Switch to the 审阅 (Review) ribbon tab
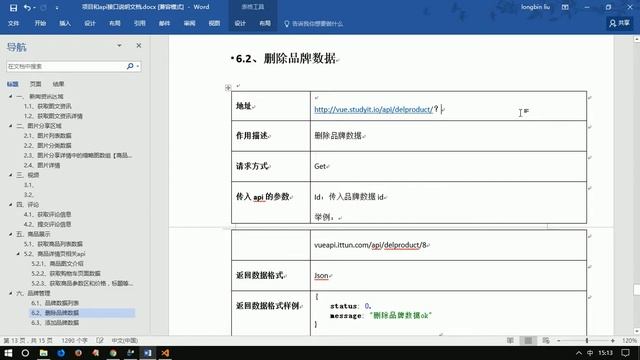640x360 pixels. point(189,23)
